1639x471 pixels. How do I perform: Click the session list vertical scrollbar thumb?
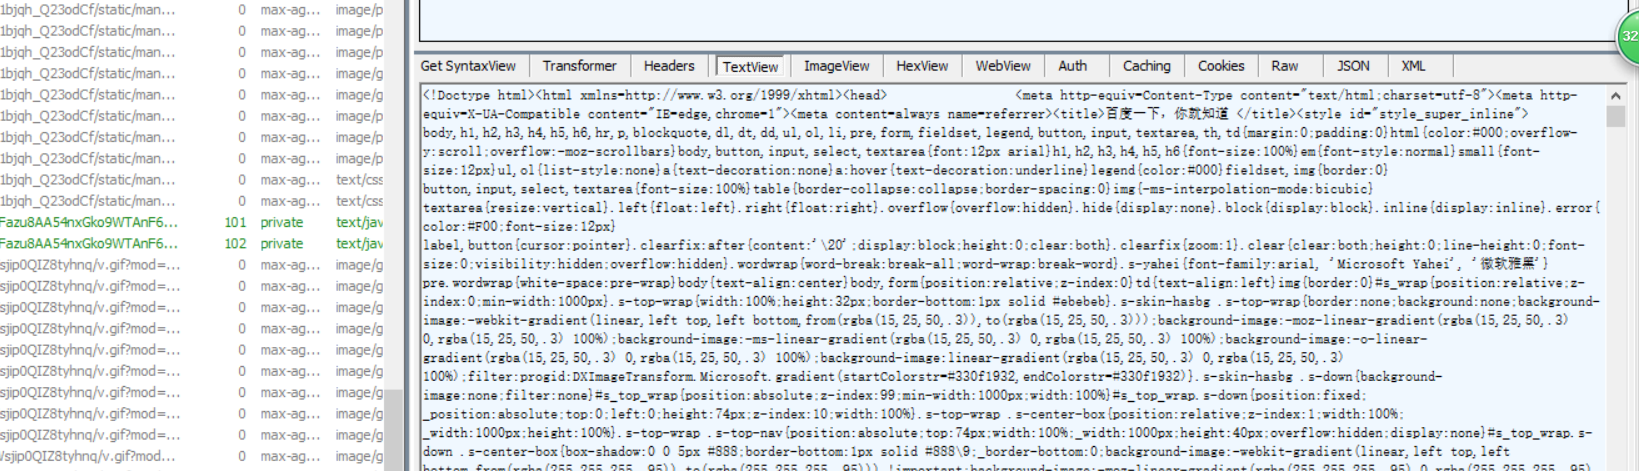click(x=394, y=430)
